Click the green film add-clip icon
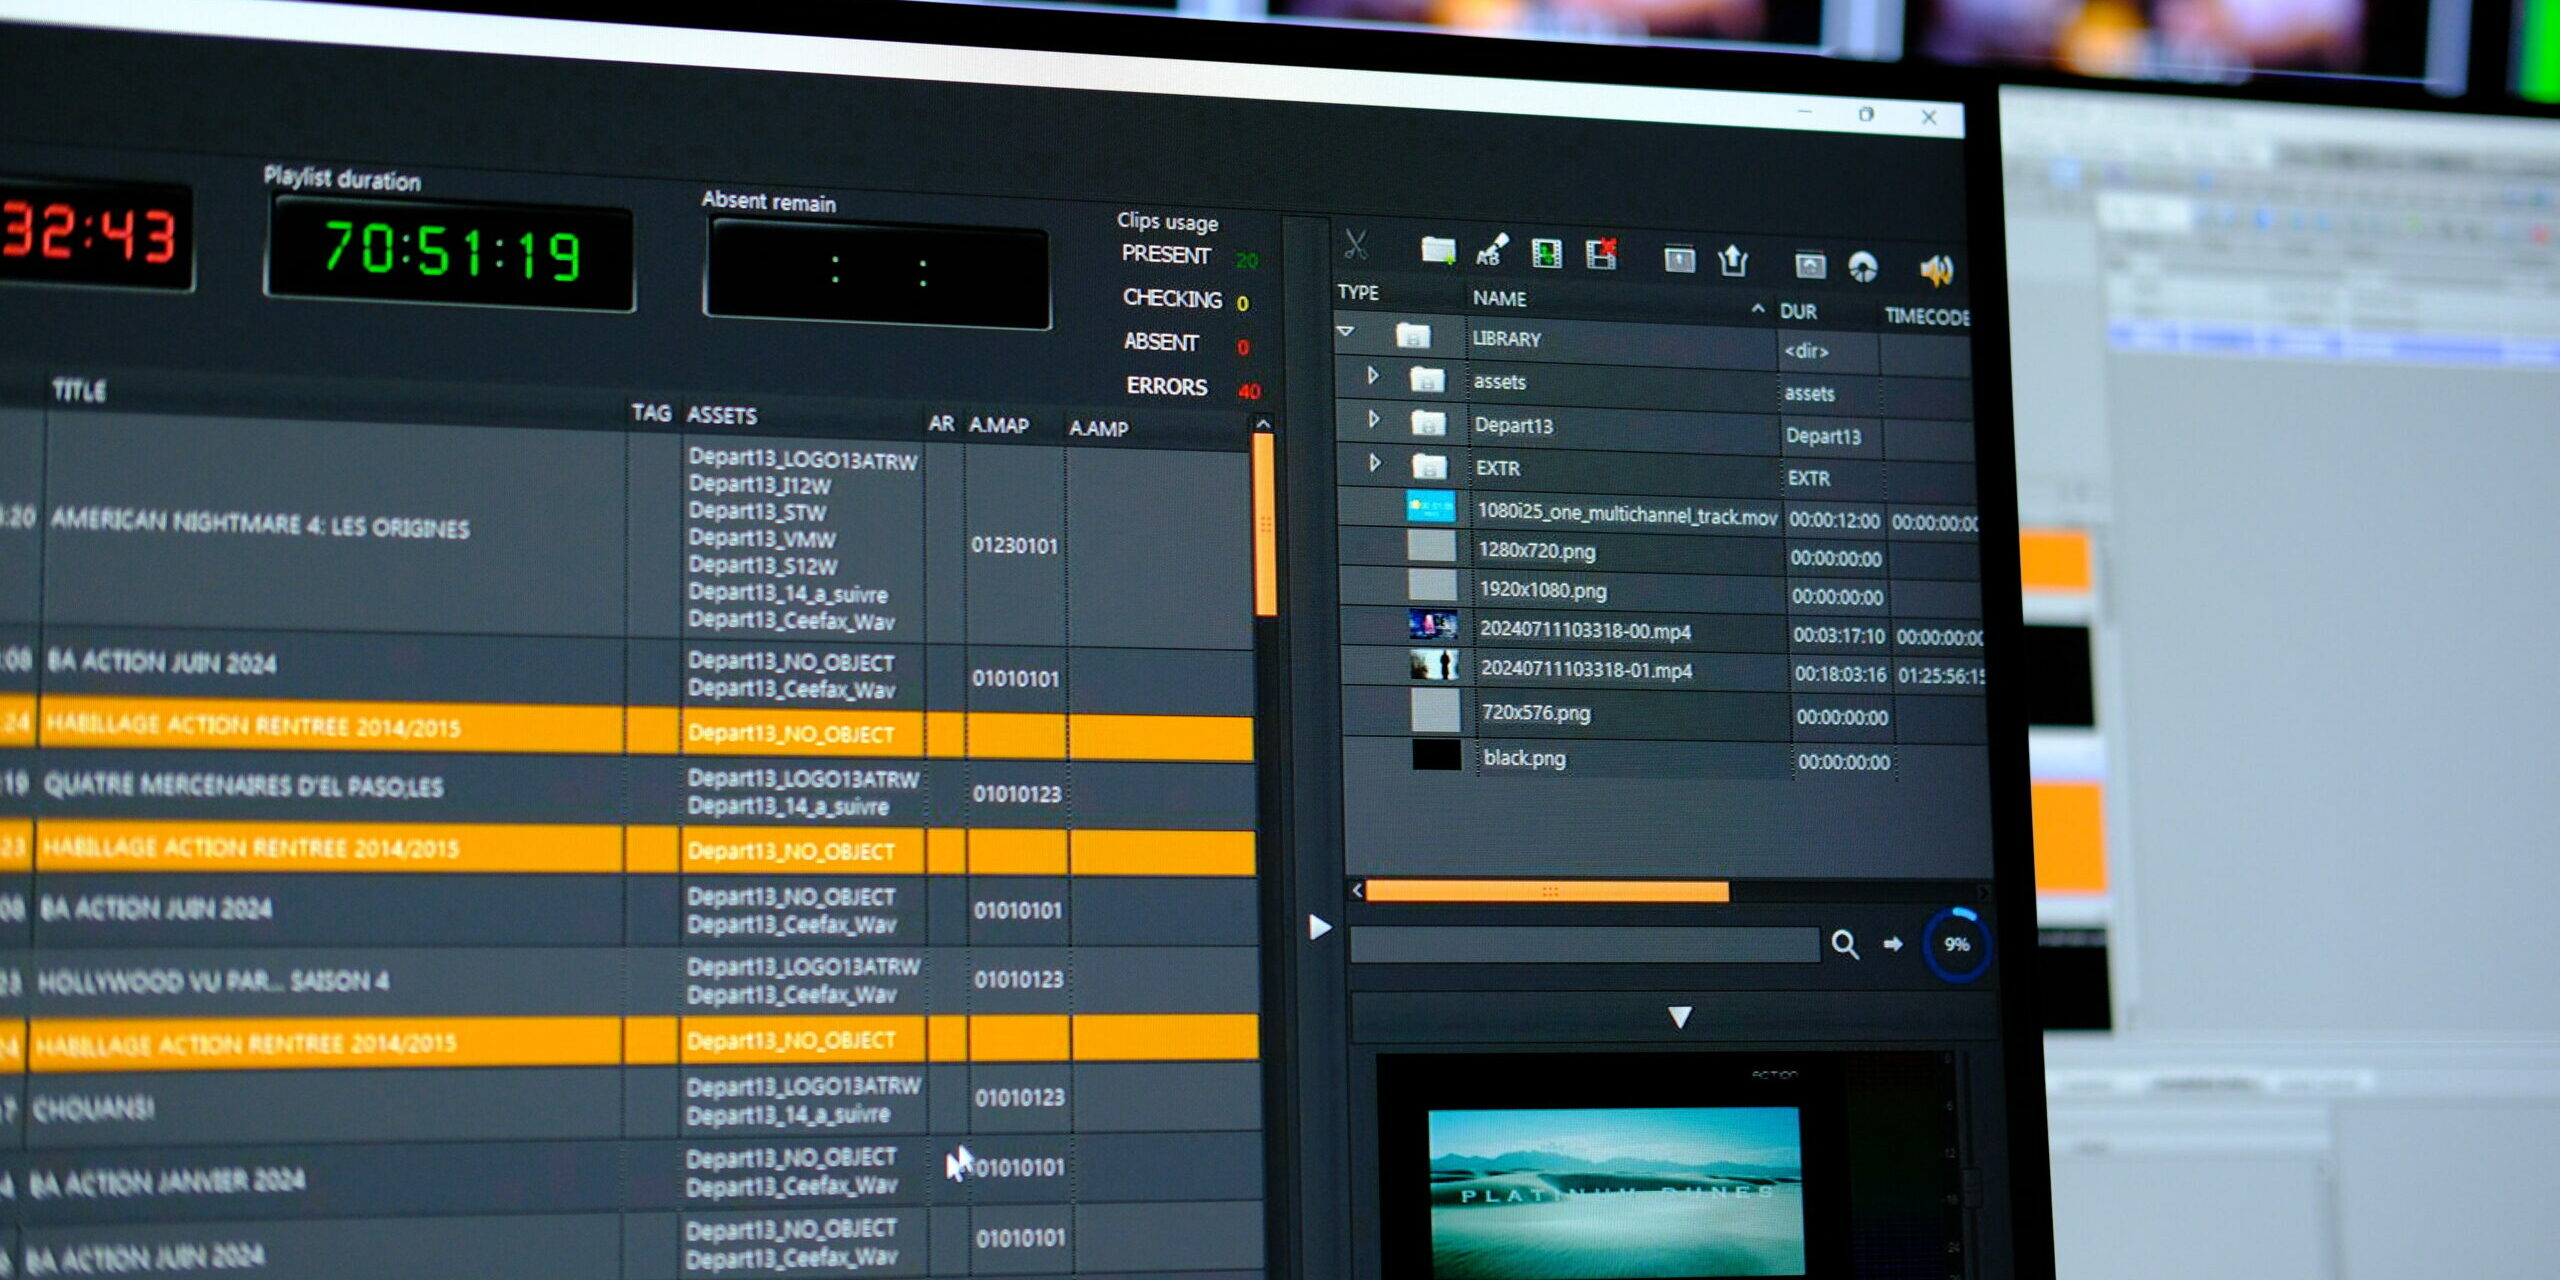The image size is (2560, 1280). coord(1546,254)
